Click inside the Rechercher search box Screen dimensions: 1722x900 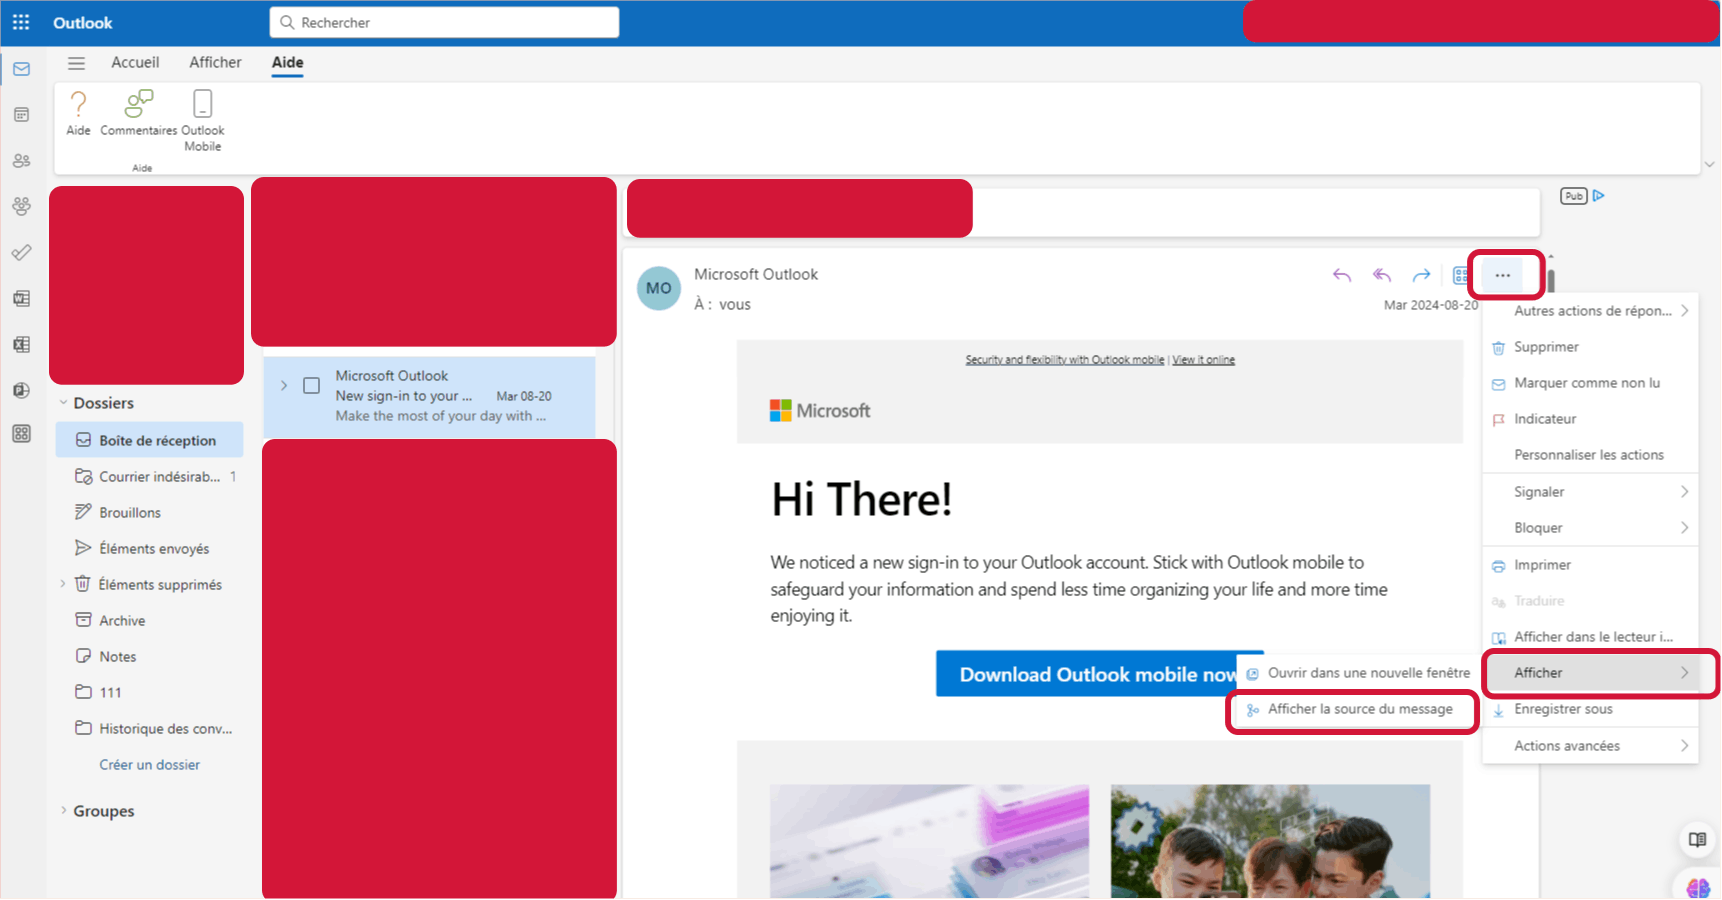pos(443,21)
